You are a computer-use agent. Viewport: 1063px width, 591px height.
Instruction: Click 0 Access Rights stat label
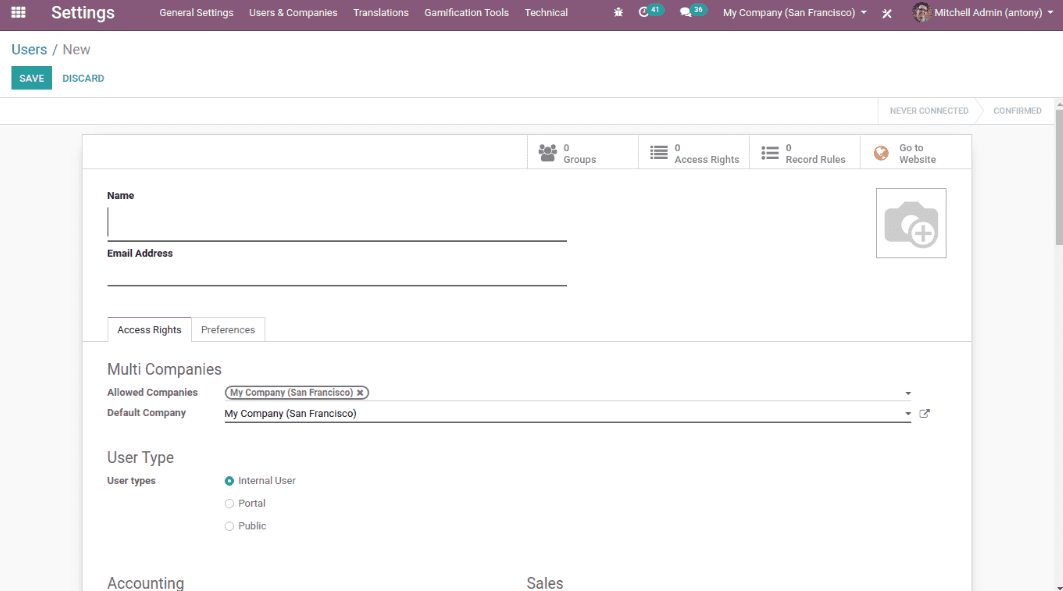[706, 153]
